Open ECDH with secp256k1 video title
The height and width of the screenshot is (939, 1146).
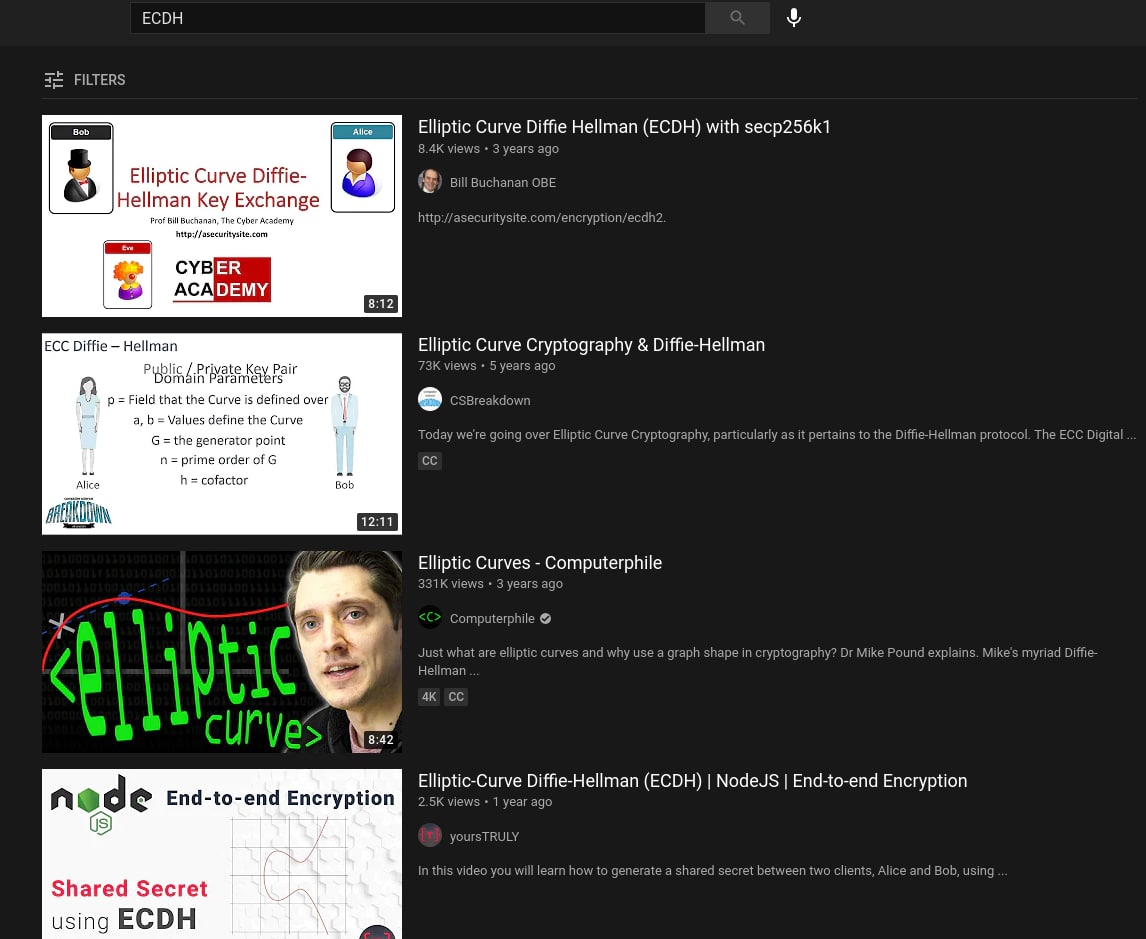624,127
